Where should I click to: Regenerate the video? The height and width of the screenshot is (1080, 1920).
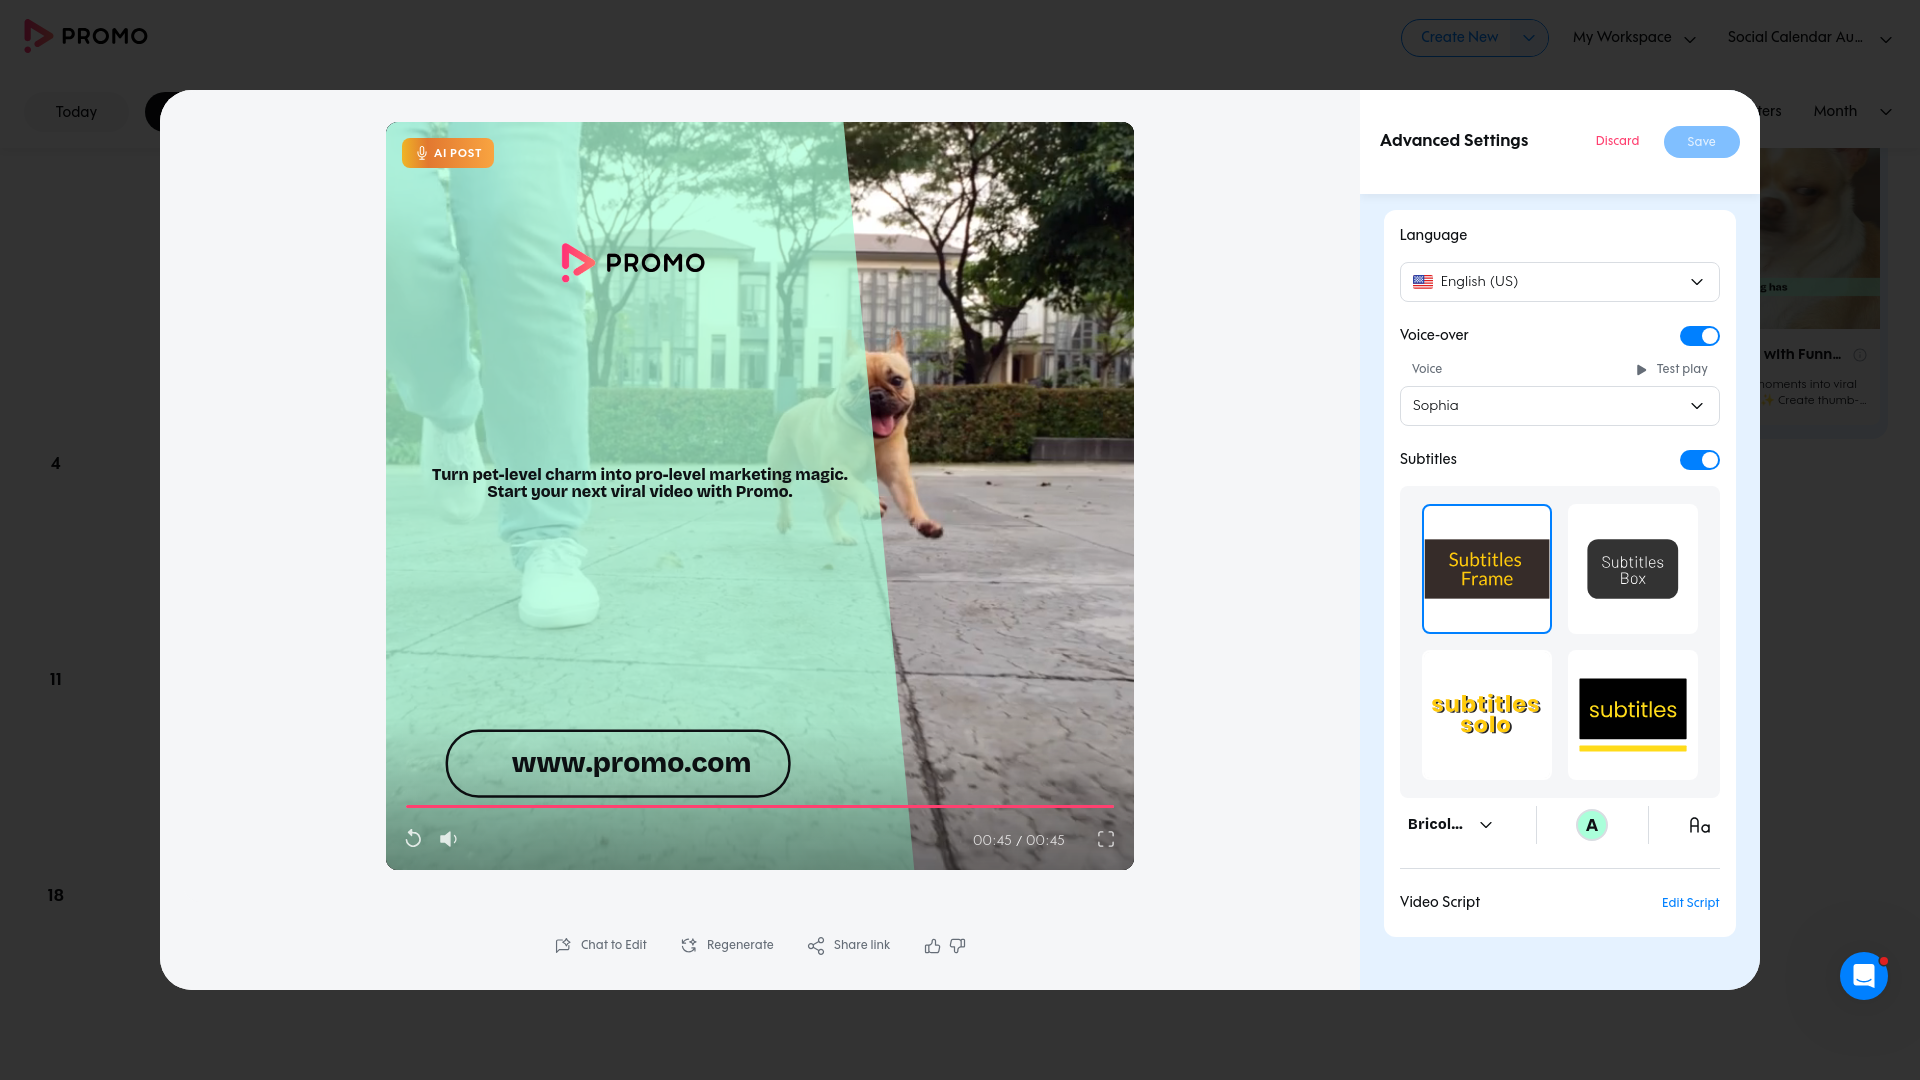coord(727,946)
